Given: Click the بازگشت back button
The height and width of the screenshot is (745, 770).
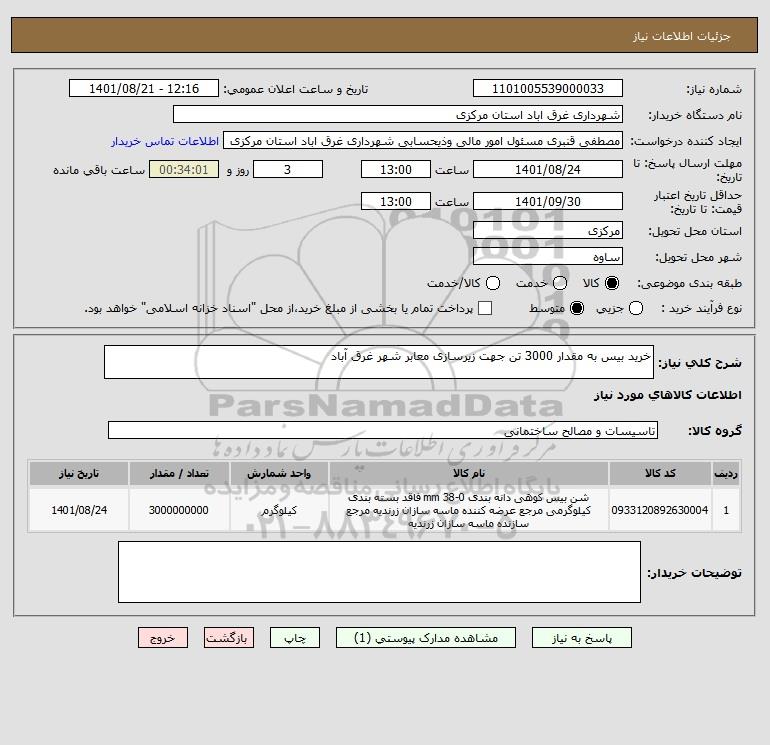Looking at the screenshot, I should (x=229, y=638).
